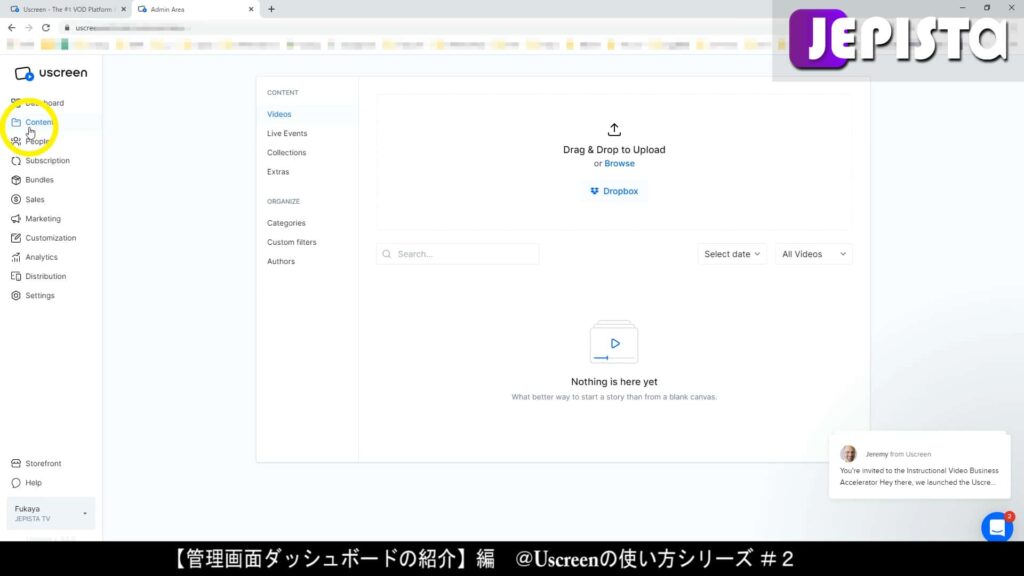The height and width of the screenshot is (576, 1024).
Task: Click the browser forward arrow
Action: [x=29, y=27]
